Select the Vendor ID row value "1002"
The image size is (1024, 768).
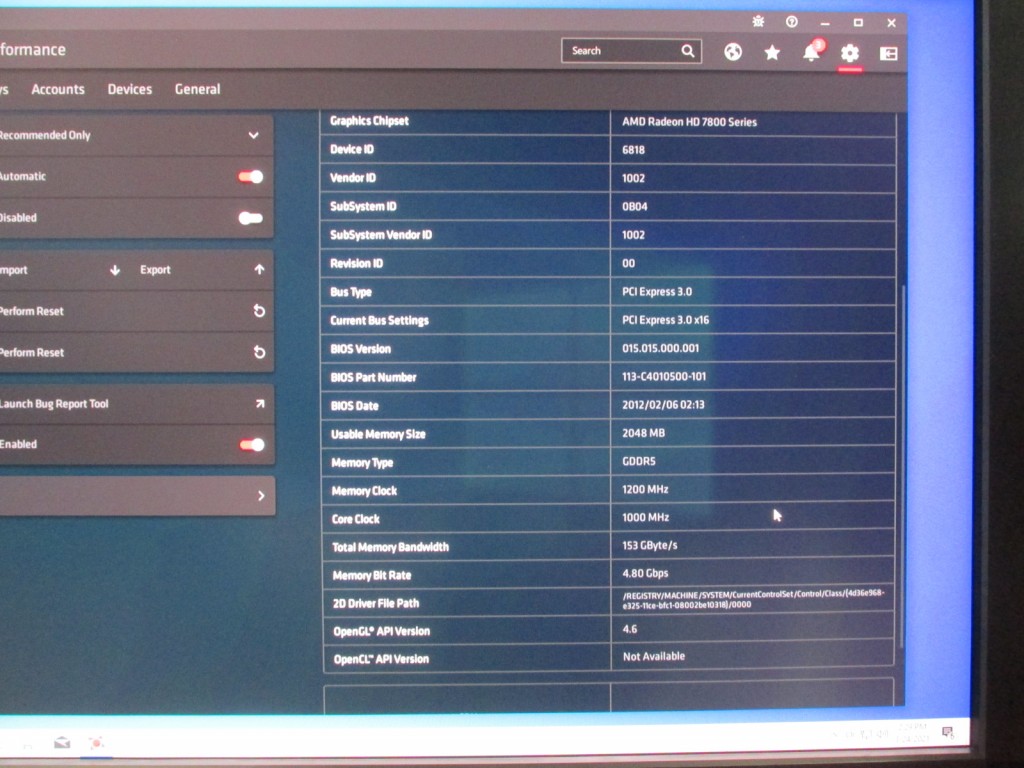pos(633,178)
